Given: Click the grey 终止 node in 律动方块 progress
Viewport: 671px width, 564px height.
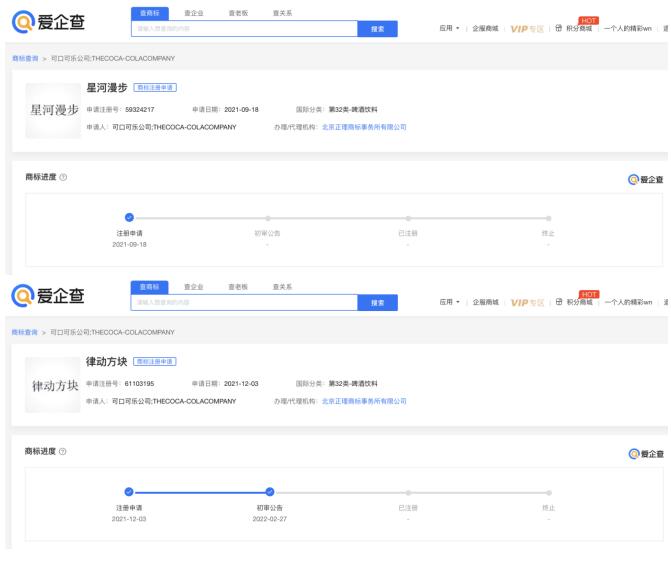Looking at the screenshot, I should click(x=549, y=493).
